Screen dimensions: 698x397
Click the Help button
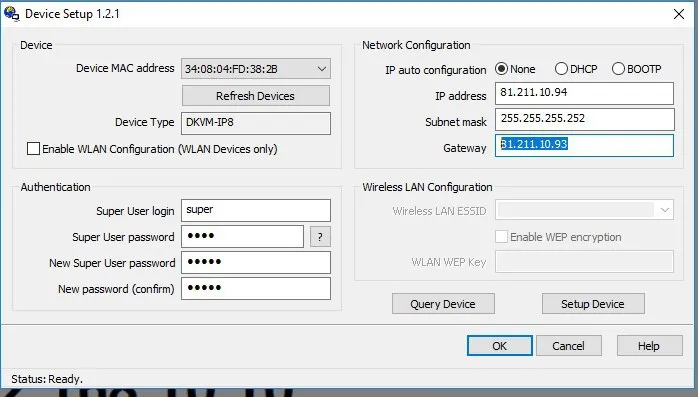coord(649,346)
